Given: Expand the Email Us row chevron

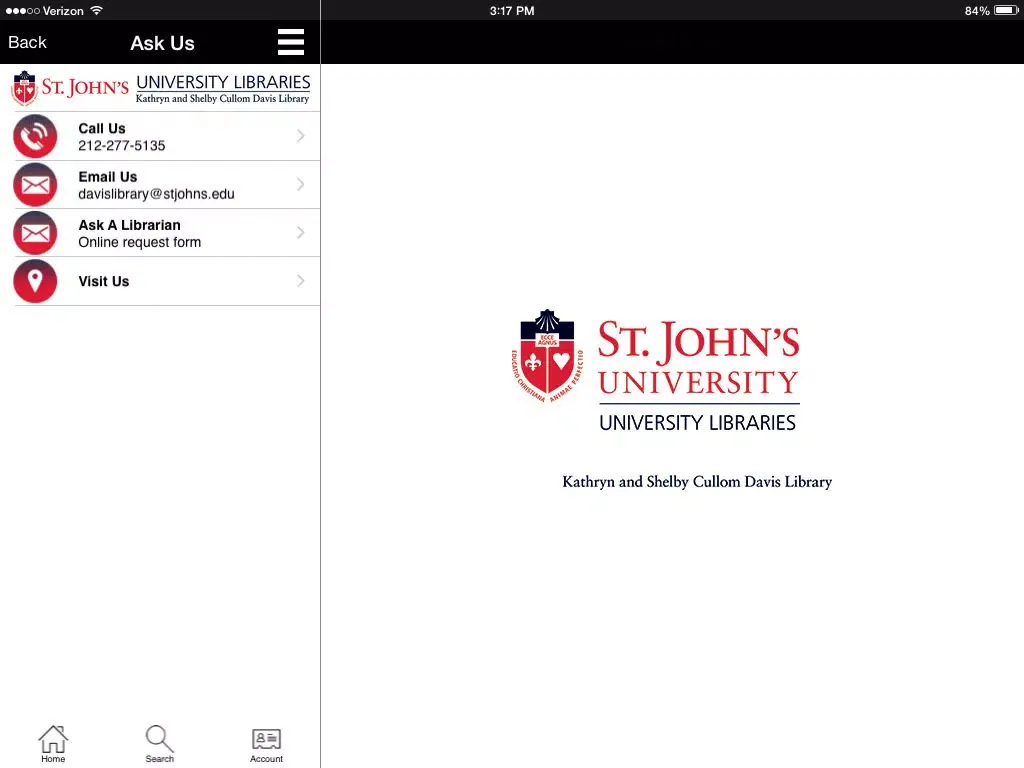Looking at the screenshot, I should click(x=300, y=184).
